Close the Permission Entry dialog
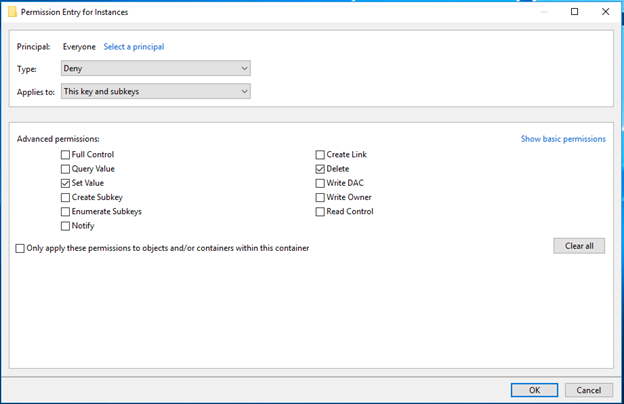 click(x=605, y=12)
